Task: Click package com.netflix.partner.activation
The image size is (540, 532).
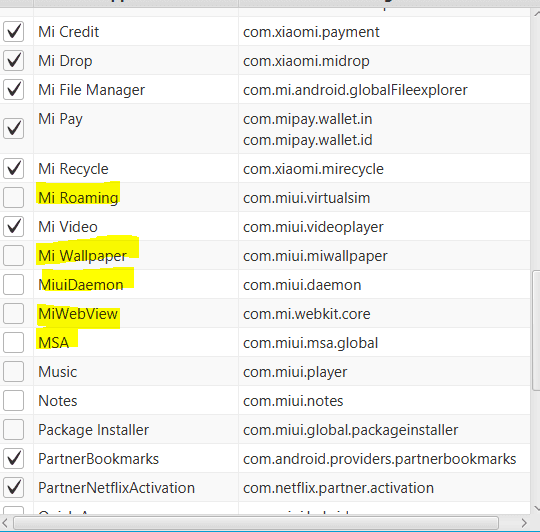Action: pos(339,488)
